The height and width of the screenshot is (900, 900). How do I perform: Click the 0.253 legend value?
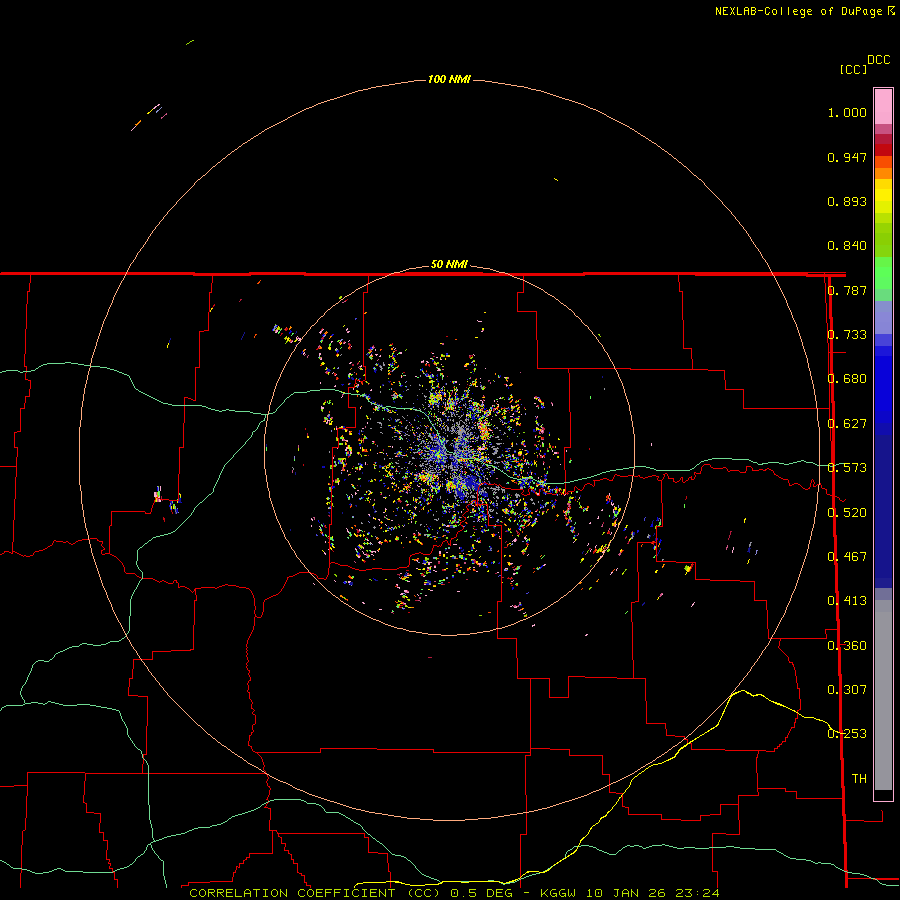tap(847, 734)
